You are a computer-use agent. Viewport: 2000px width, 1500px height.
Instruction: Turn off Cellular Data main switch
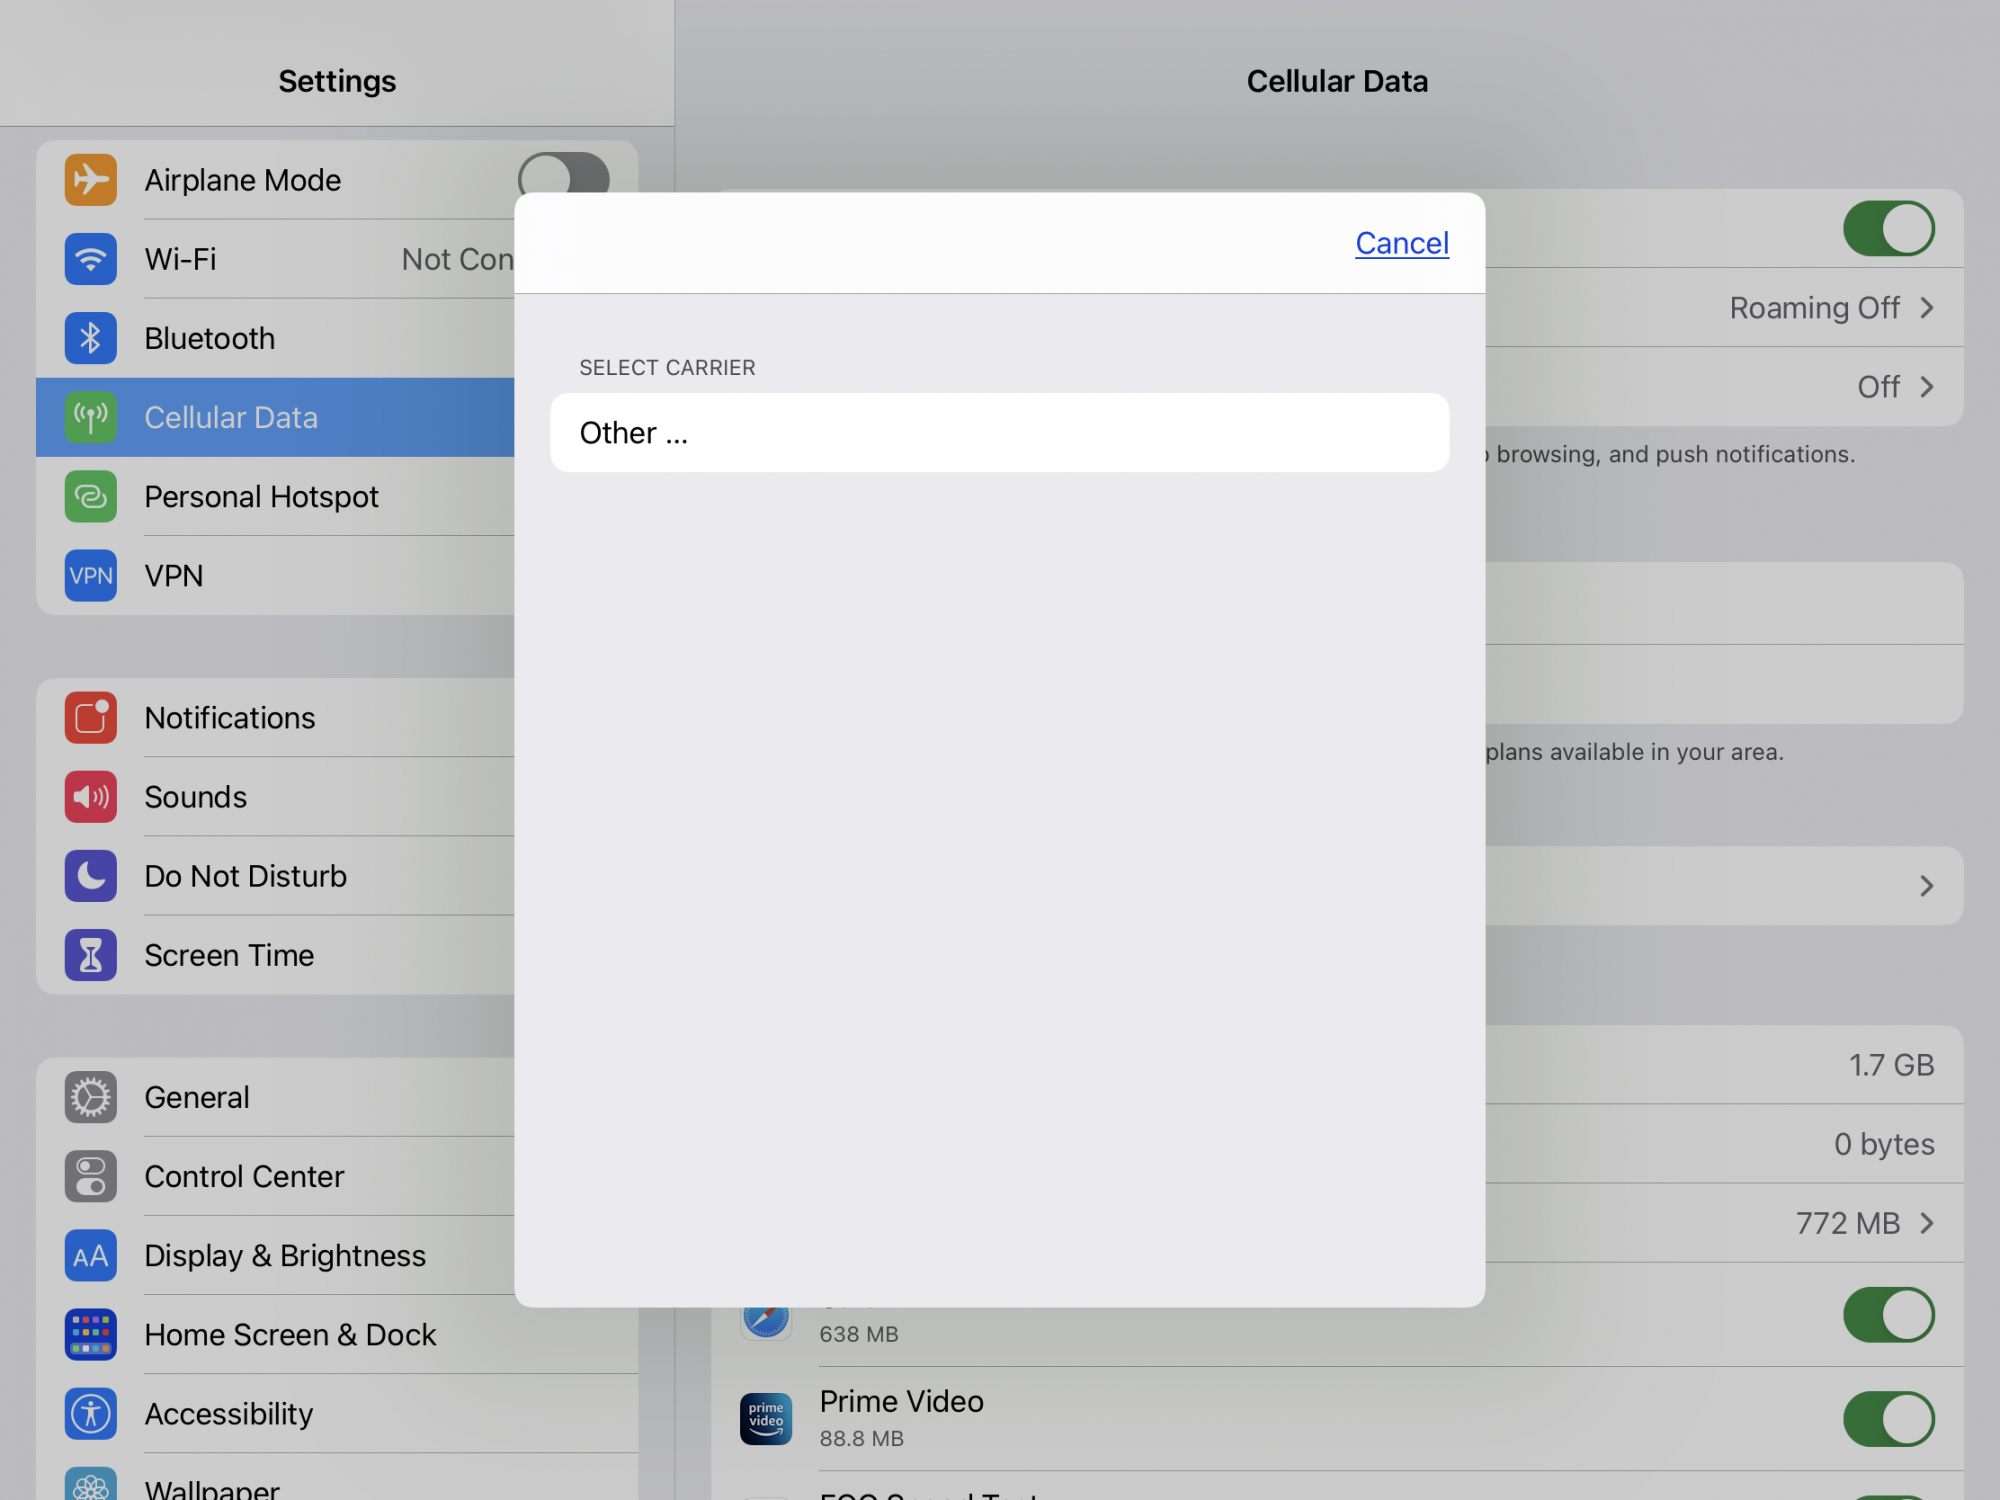click(1888, 229)
